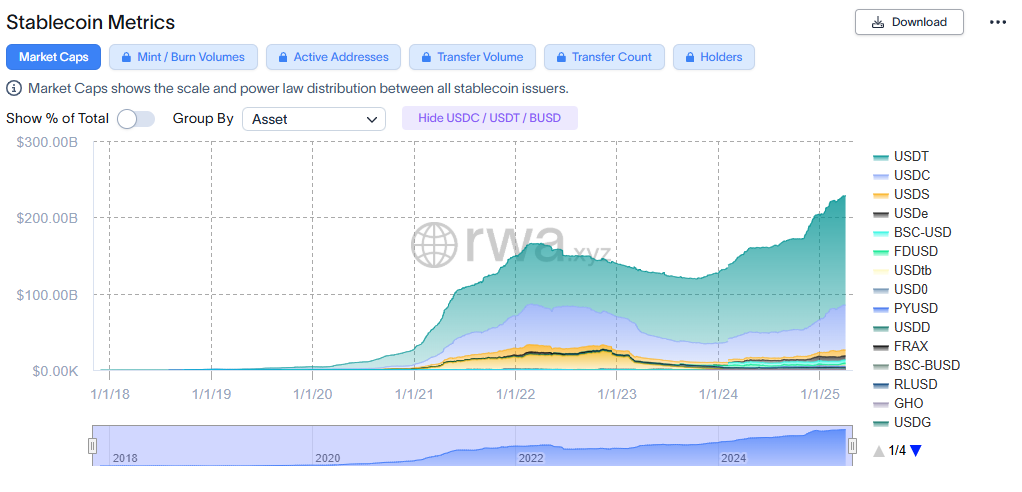This screenshot has width=1022, height=492.
Task: Enable the Show % of Total switch
Action: point(136,119)
